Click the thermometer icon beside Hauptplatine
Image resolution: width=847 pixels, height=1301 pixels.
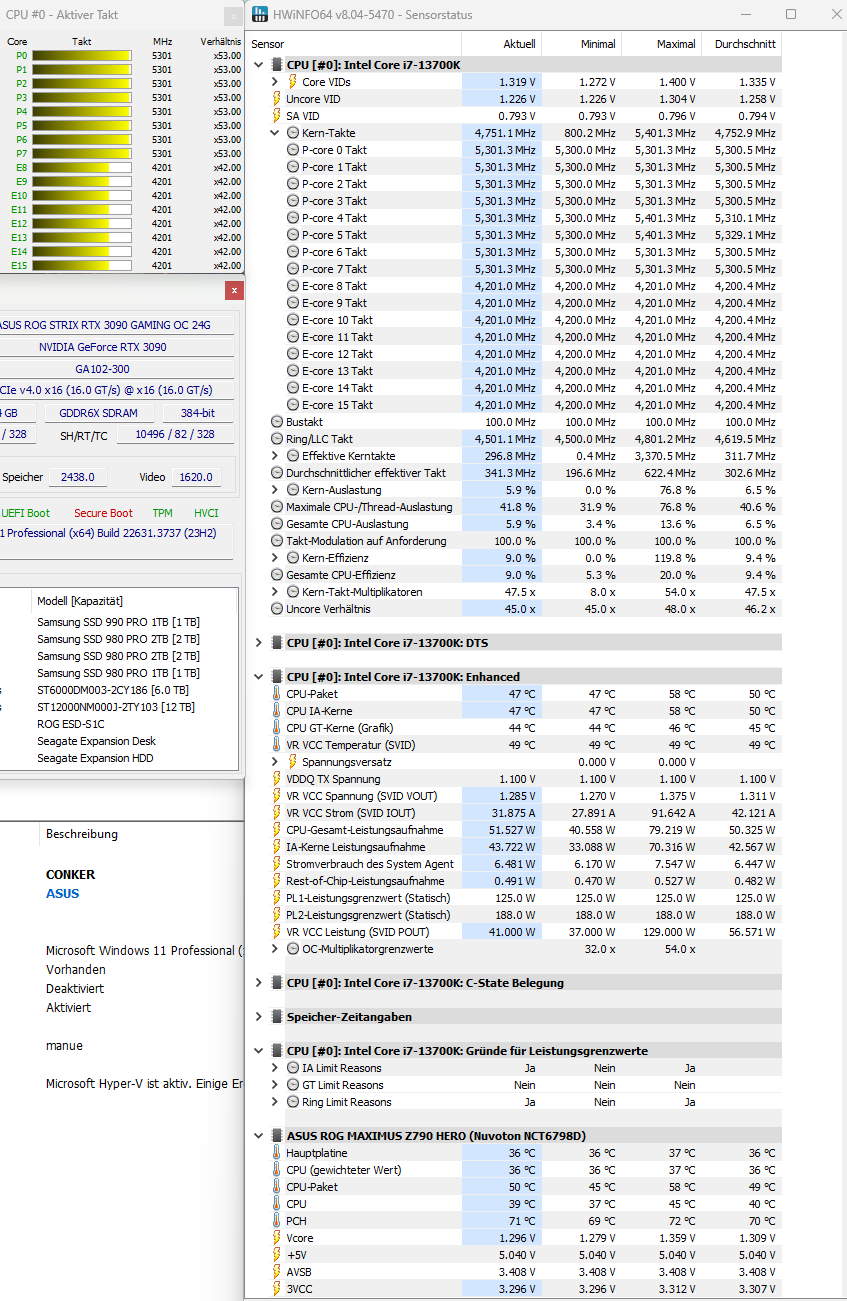click(x=277, y=1153)
